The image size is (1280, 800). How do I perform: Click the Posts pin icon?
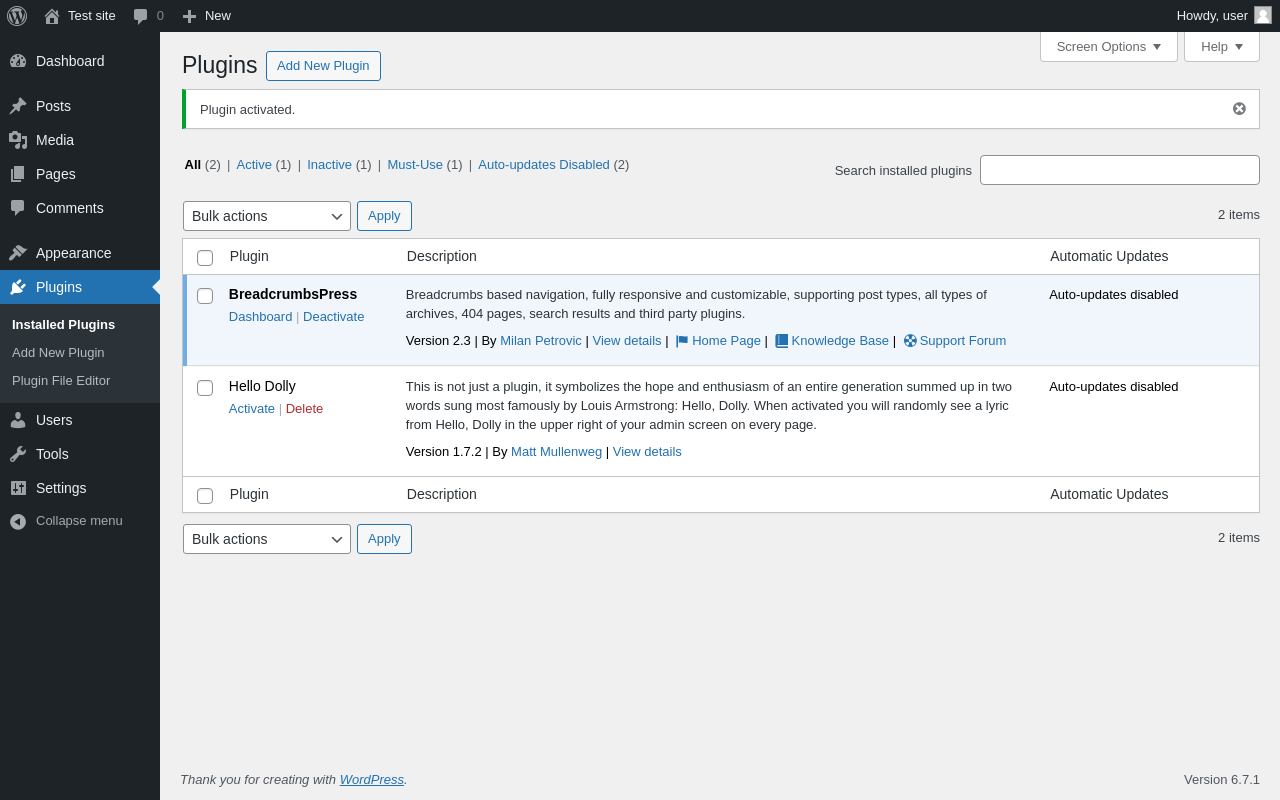click(18, 106)
